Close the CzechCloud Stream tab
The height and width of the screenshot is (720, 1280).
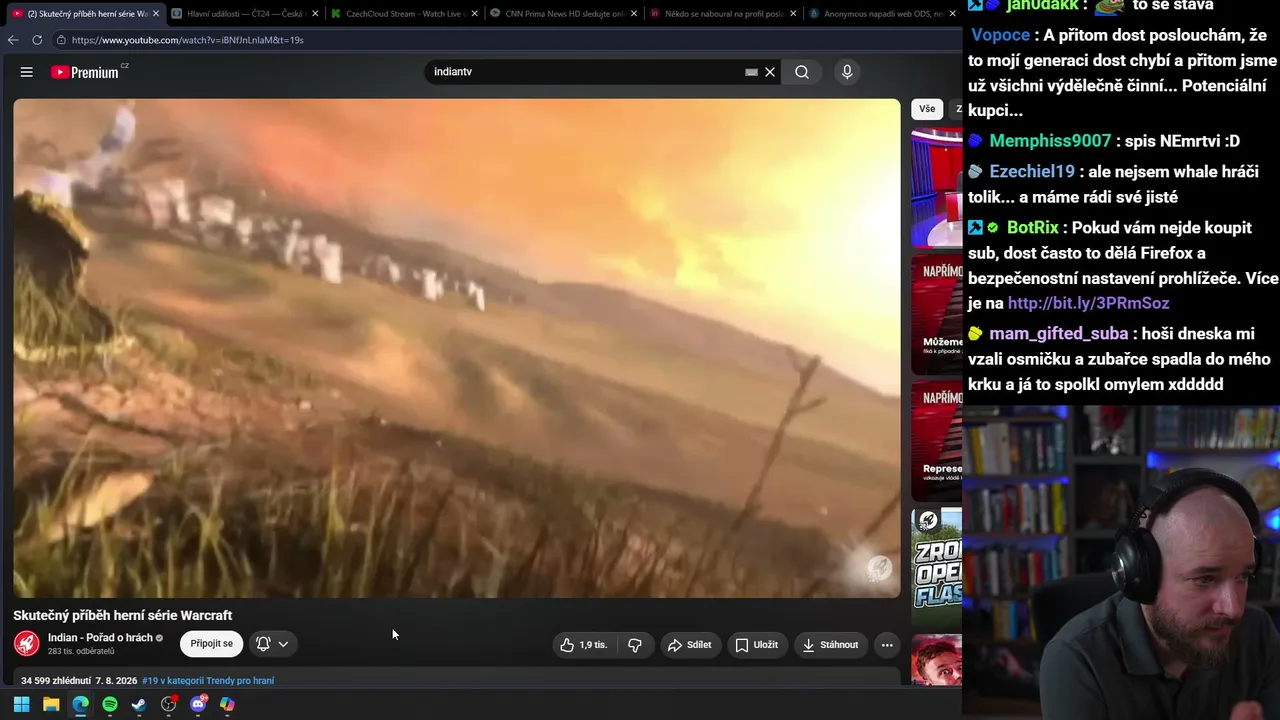[x=475, y=14]
